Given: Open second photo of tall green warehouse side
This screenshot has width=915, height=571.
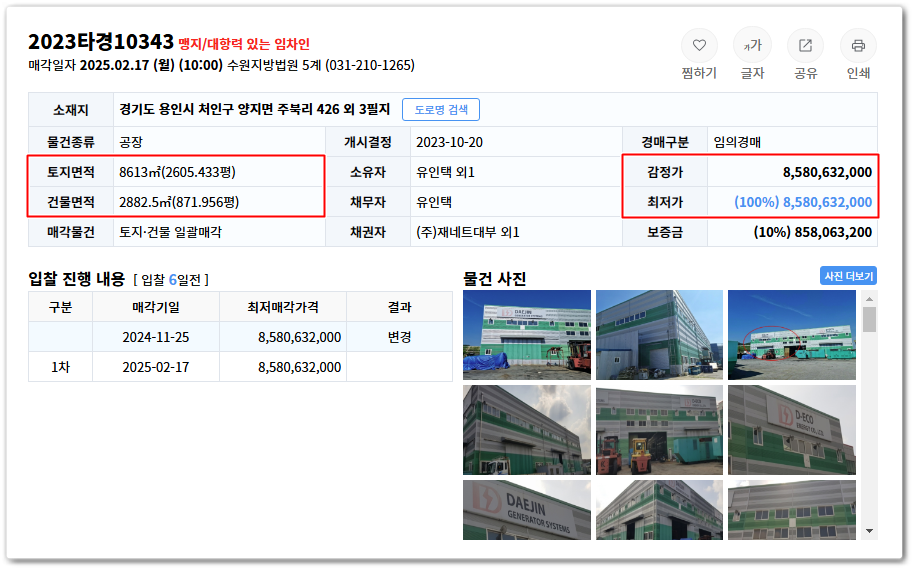Looking at the screenshot, I should point(659,335).
